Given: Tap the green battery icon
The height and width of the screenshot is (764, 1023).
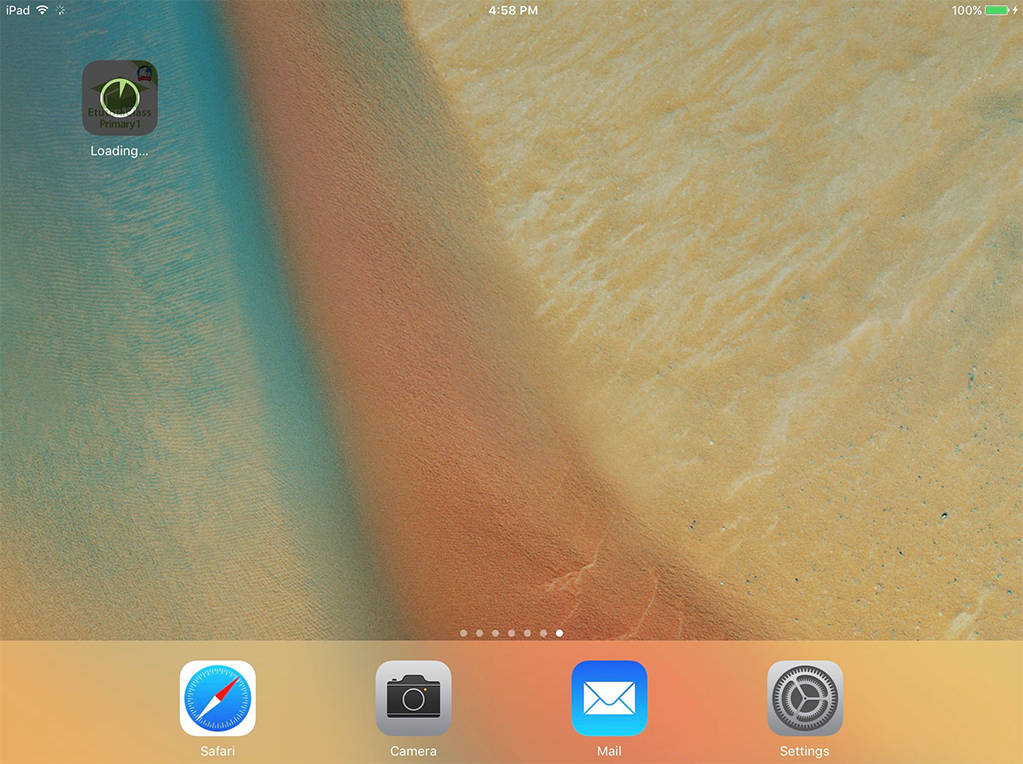Looking at the screenshot, I should point(997,10).
